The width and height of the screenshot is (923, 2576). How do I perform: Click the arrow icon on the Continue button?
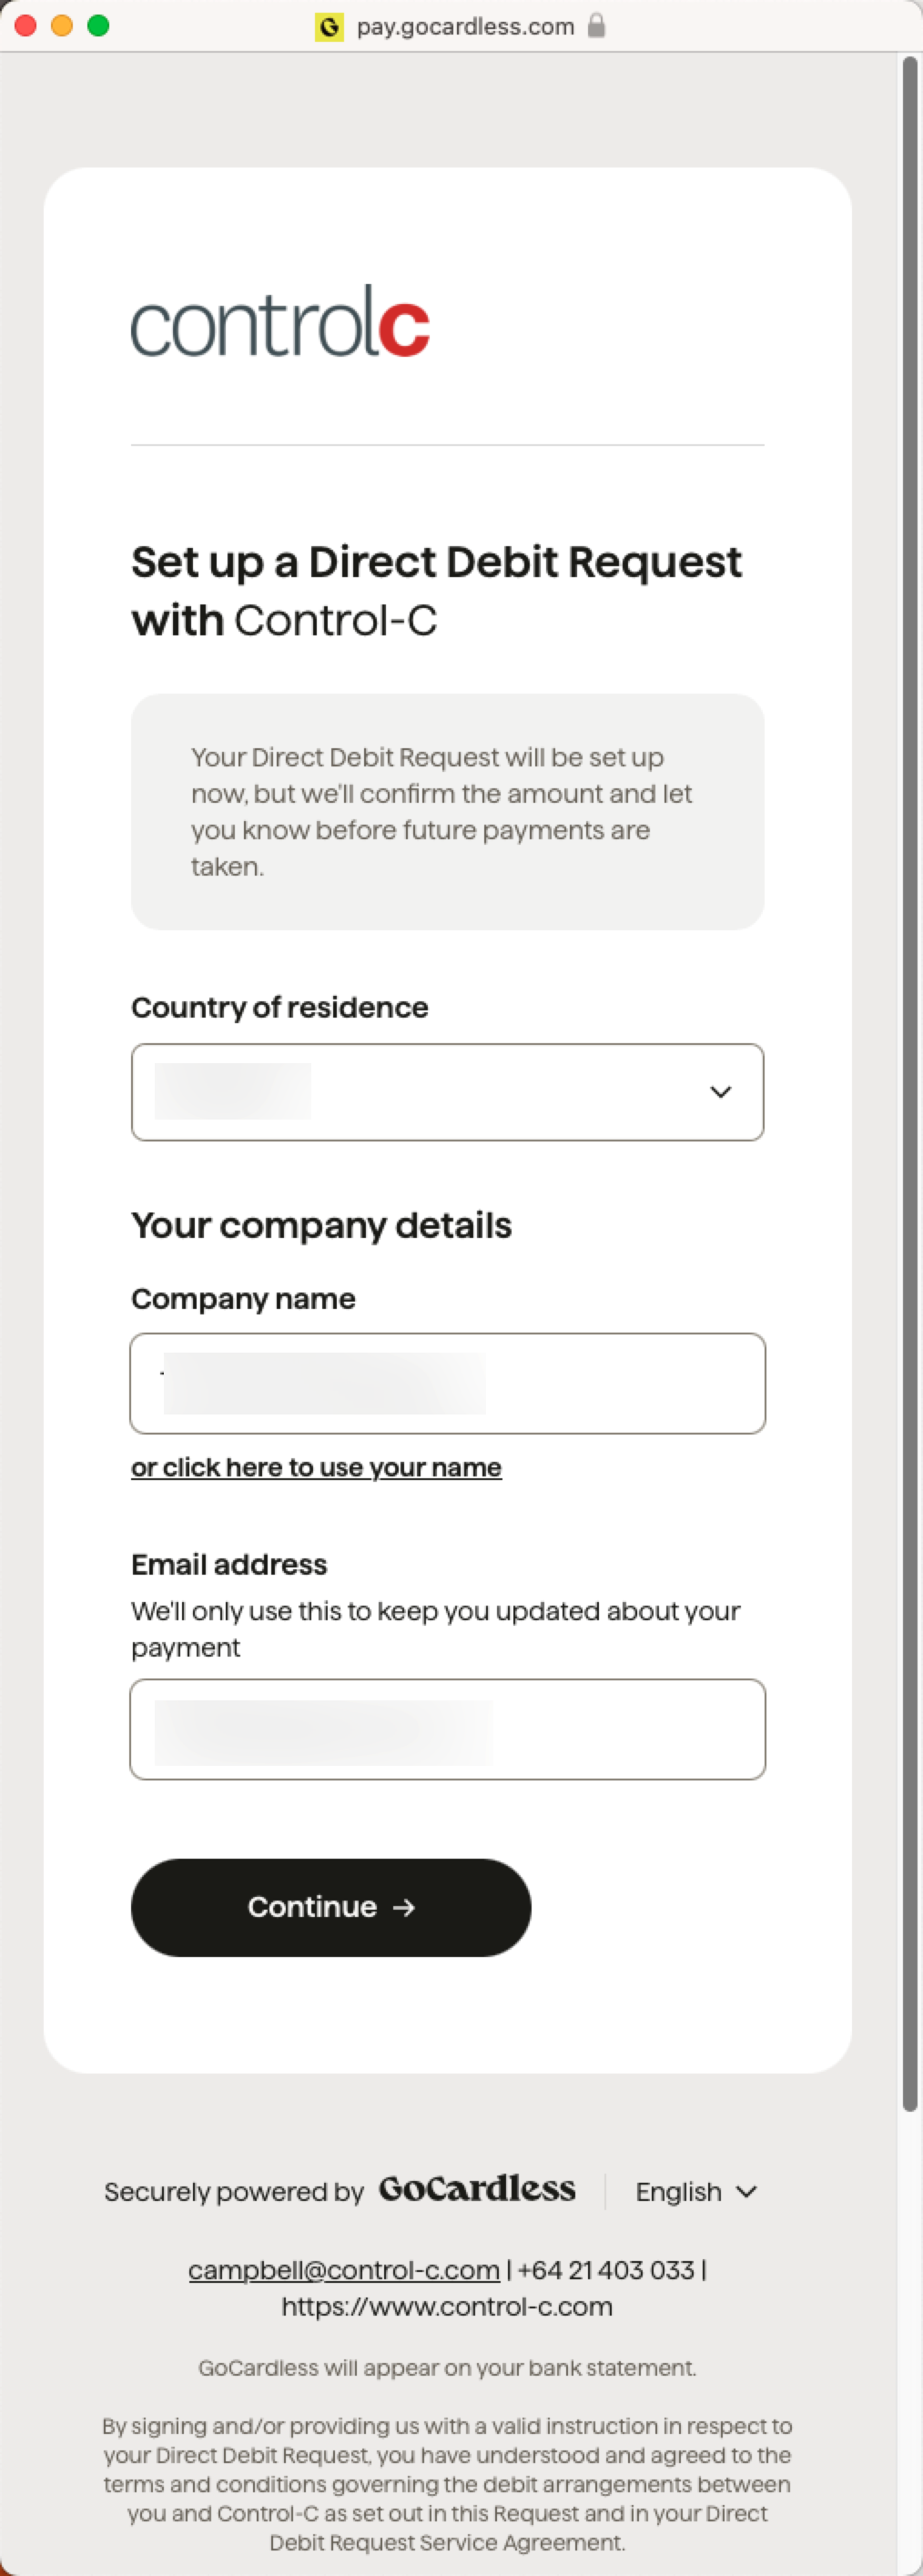404,1907
